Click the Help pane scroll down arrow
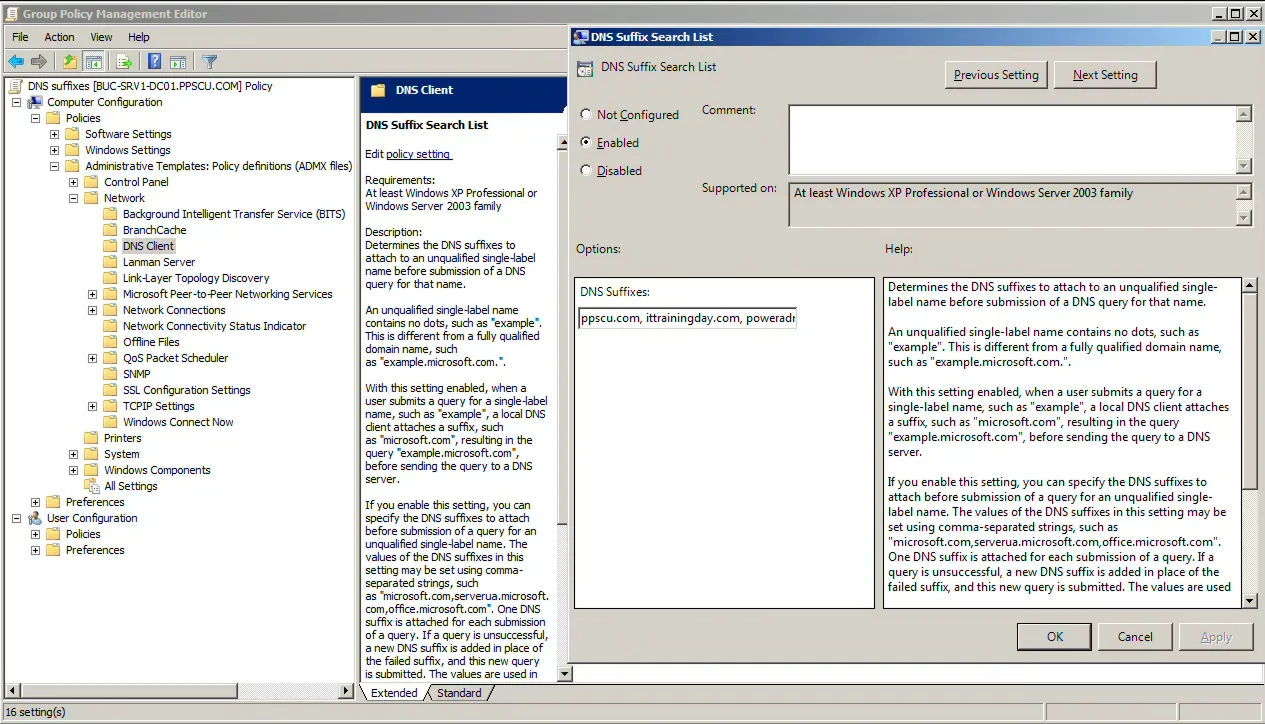The image size is (1265, 724). (x=1249, y=599)
